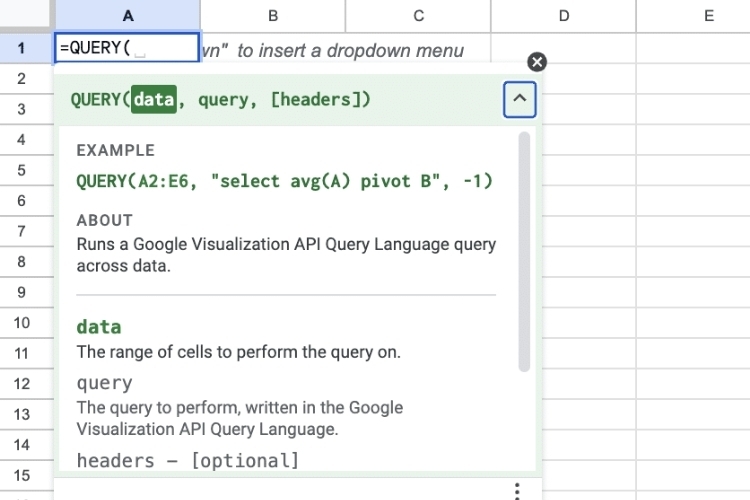The height and width of the screenshot is (500, 750).
Task: Open the three-dot menu below the help panel
Action: [517, 491]
